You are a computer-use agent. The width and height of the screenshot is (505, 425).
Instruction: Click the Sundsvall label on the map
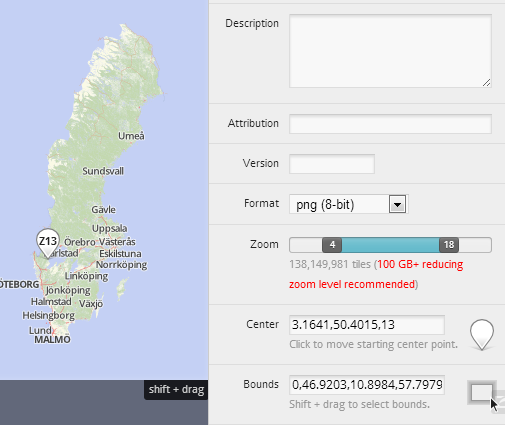point(103,171)
